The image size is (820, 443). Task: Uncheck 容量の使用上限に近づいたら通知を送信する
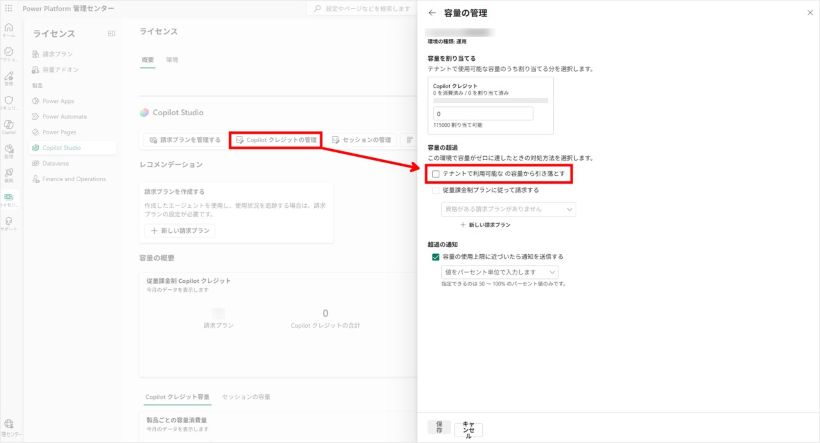pos(436,257)
